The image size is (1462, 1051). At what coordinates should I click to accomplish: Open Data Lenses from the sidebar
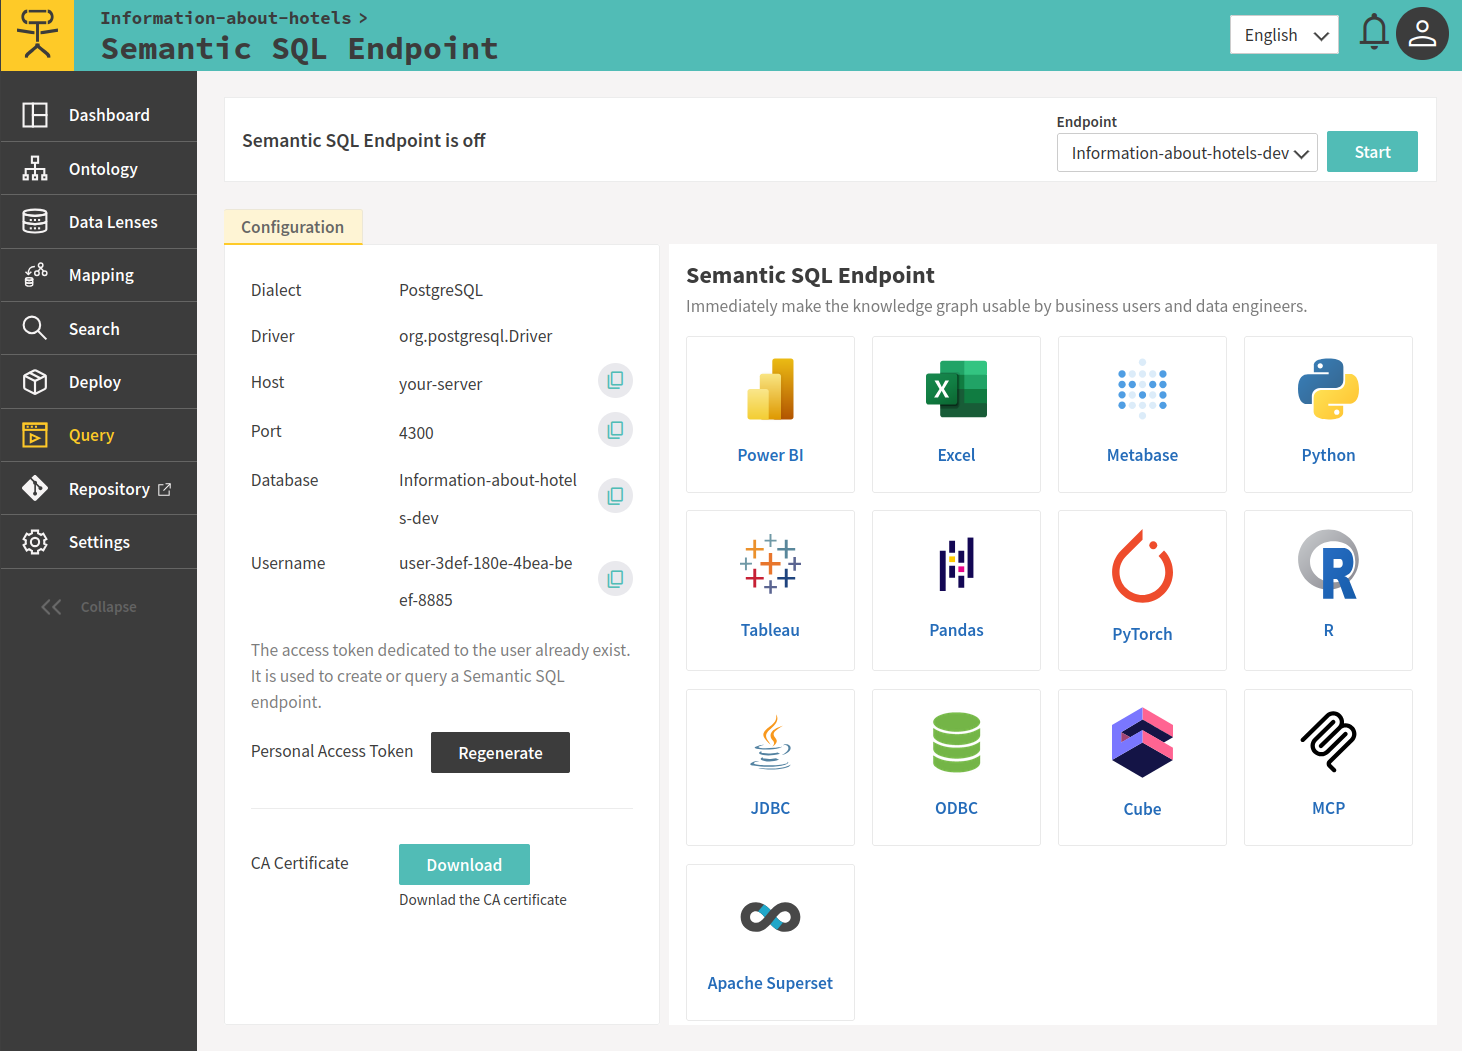point(112,222)
